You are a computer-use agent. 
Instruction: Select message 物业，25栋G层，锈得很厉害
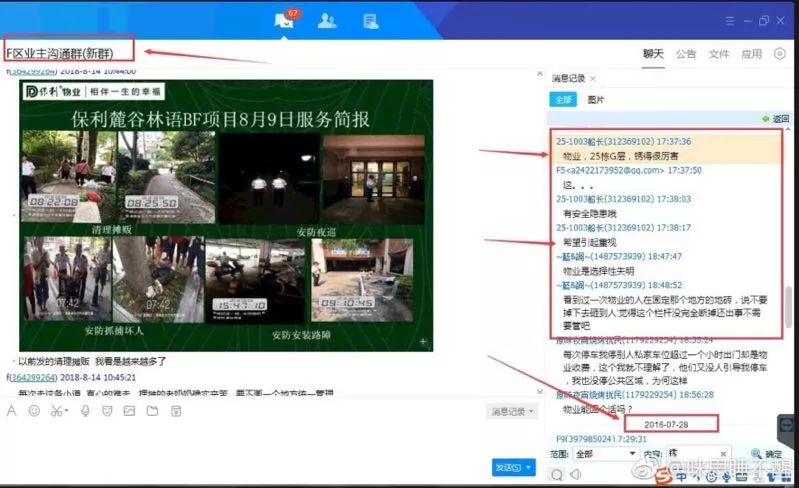pos(621,155)
